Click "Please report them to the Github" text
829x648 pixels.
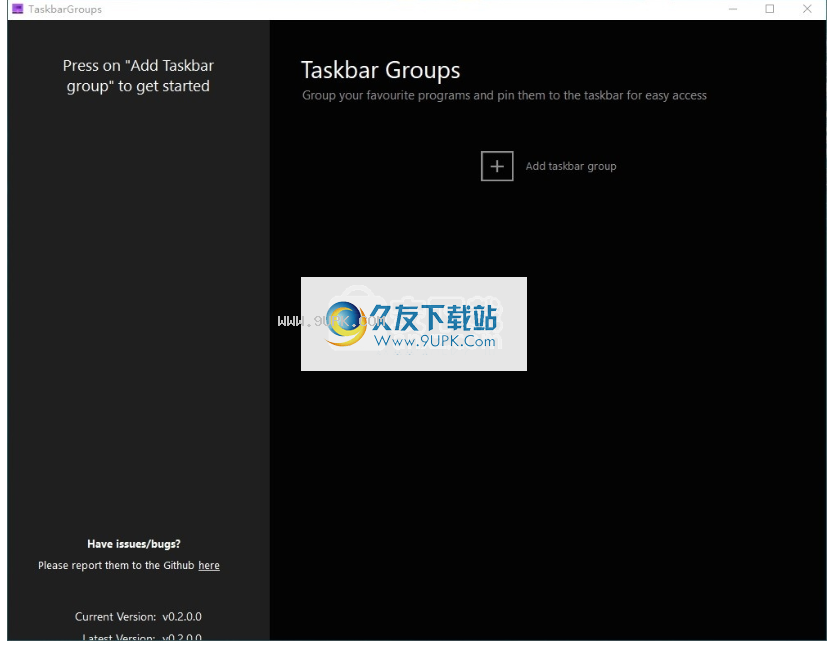tap(116, 565)
